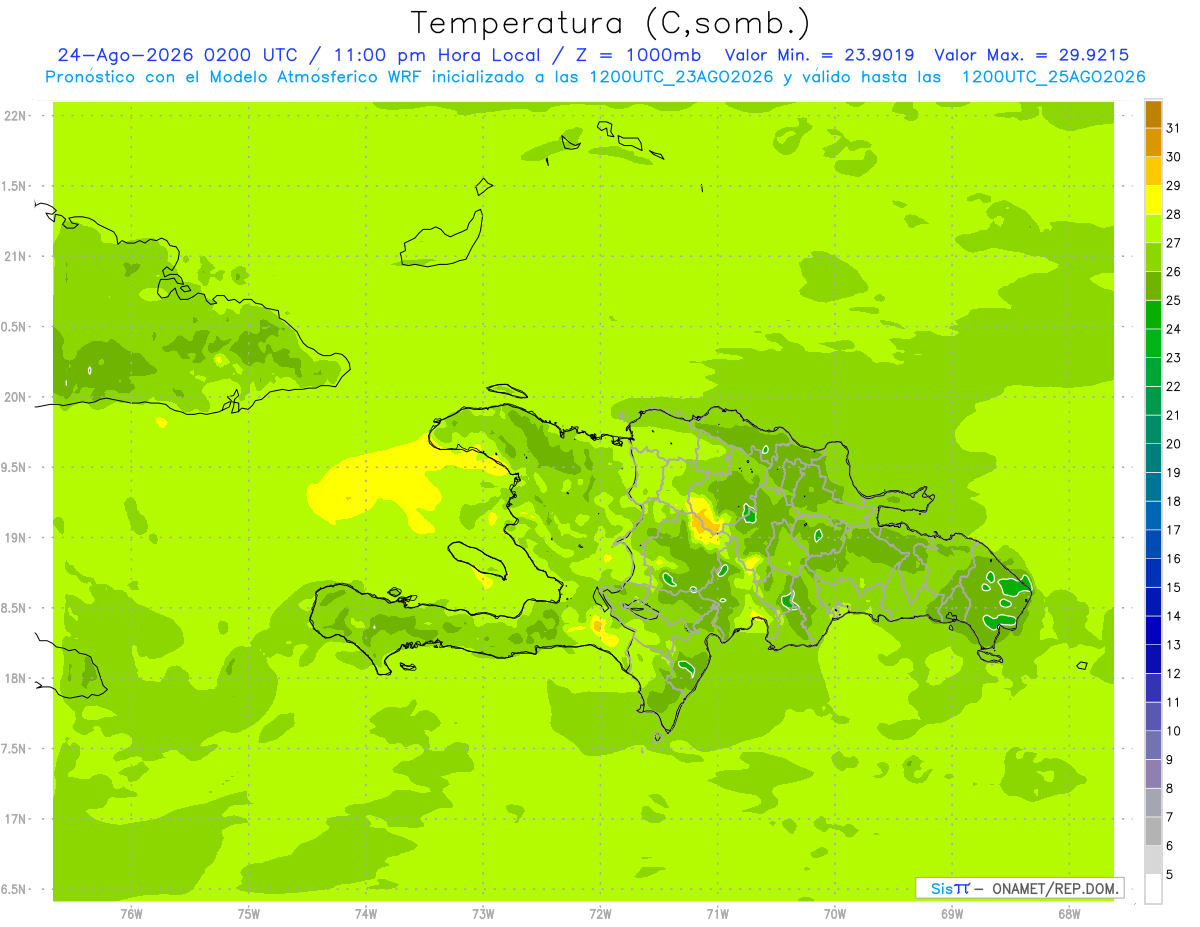Click the legend value label '24'
The width and height of the screenshot is (1200, 927).
[x=1173, y=329]
